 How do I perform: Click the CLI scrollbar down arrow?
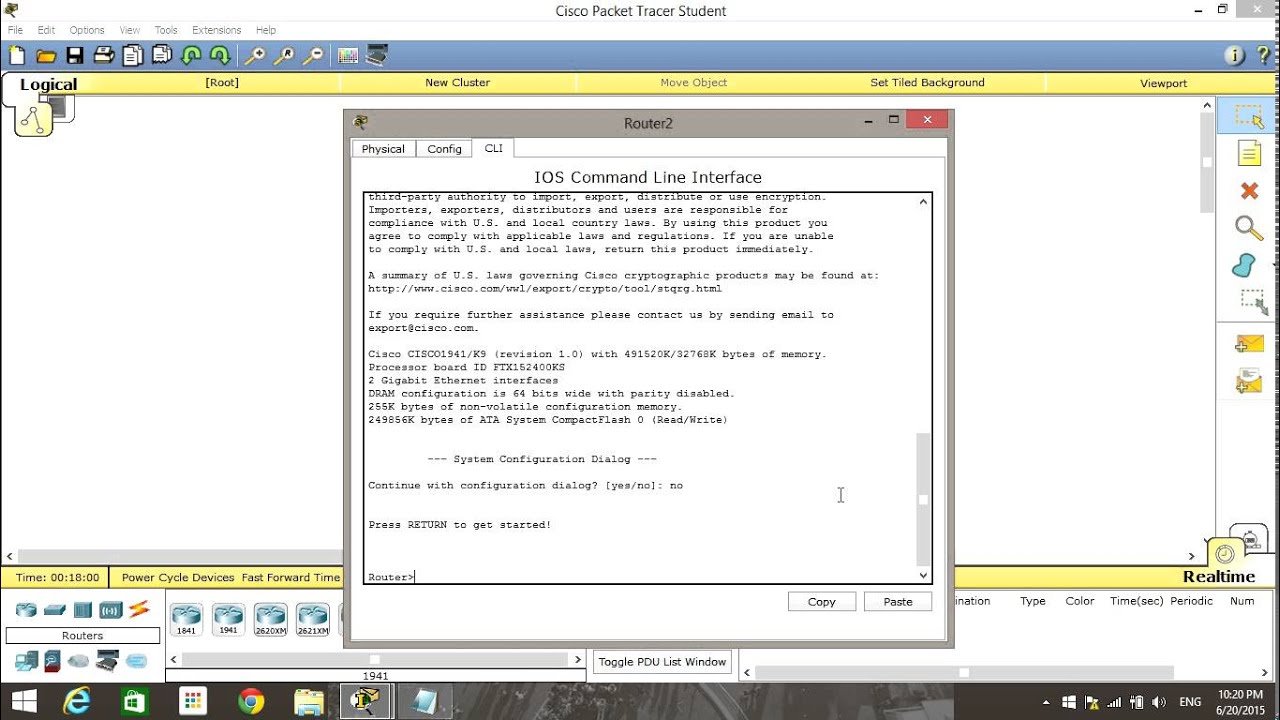coord(923,576)
